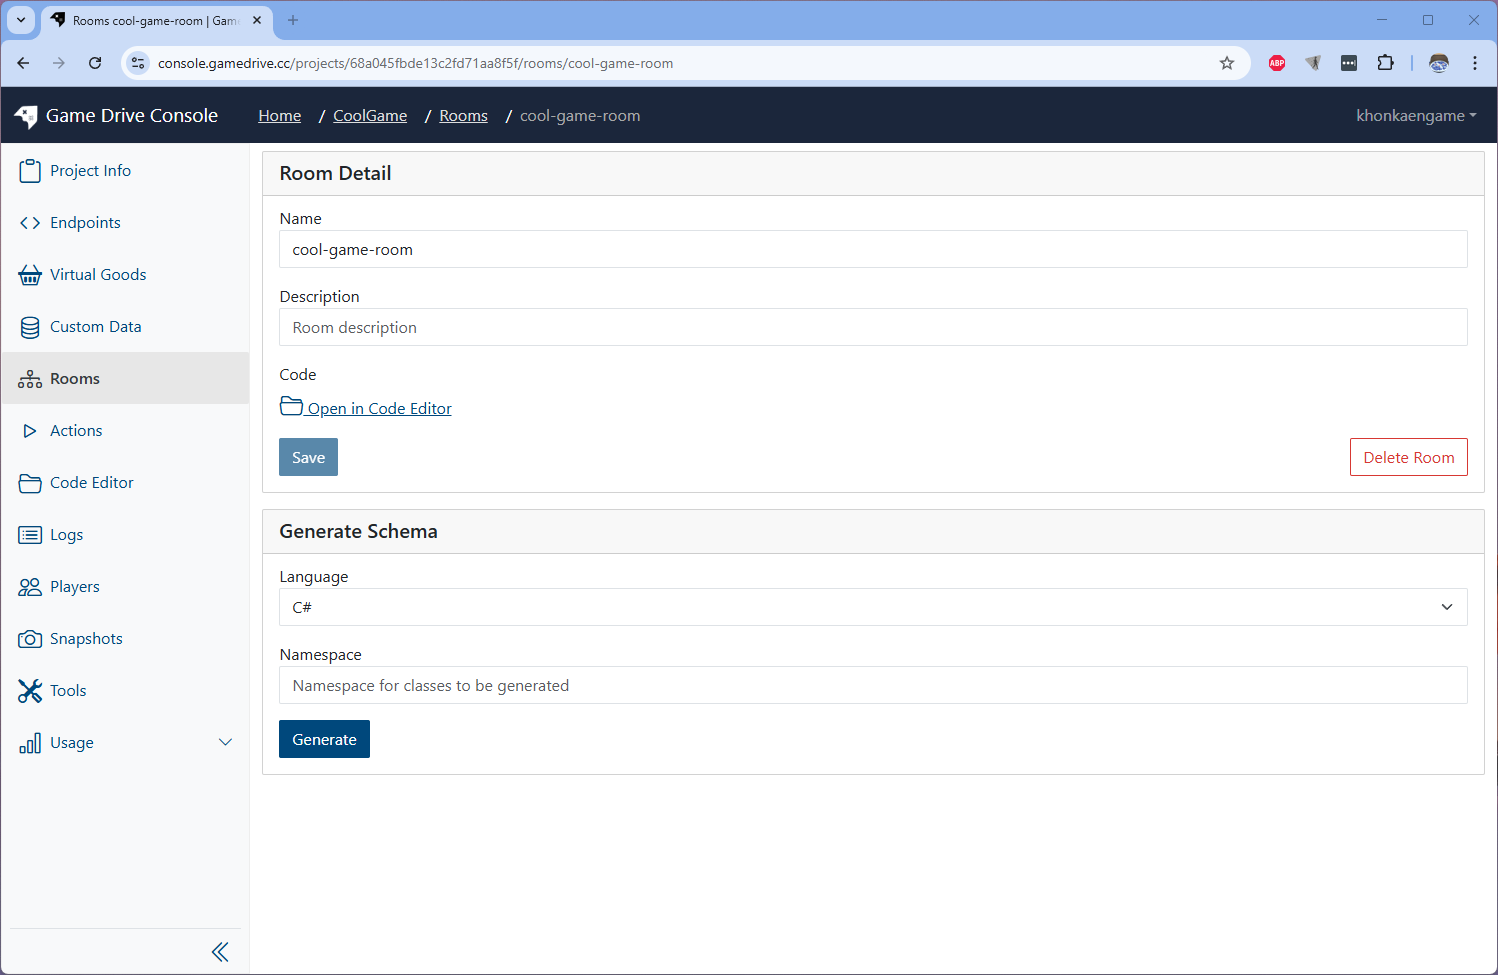Open Virtual Goods basket icon

30,275
